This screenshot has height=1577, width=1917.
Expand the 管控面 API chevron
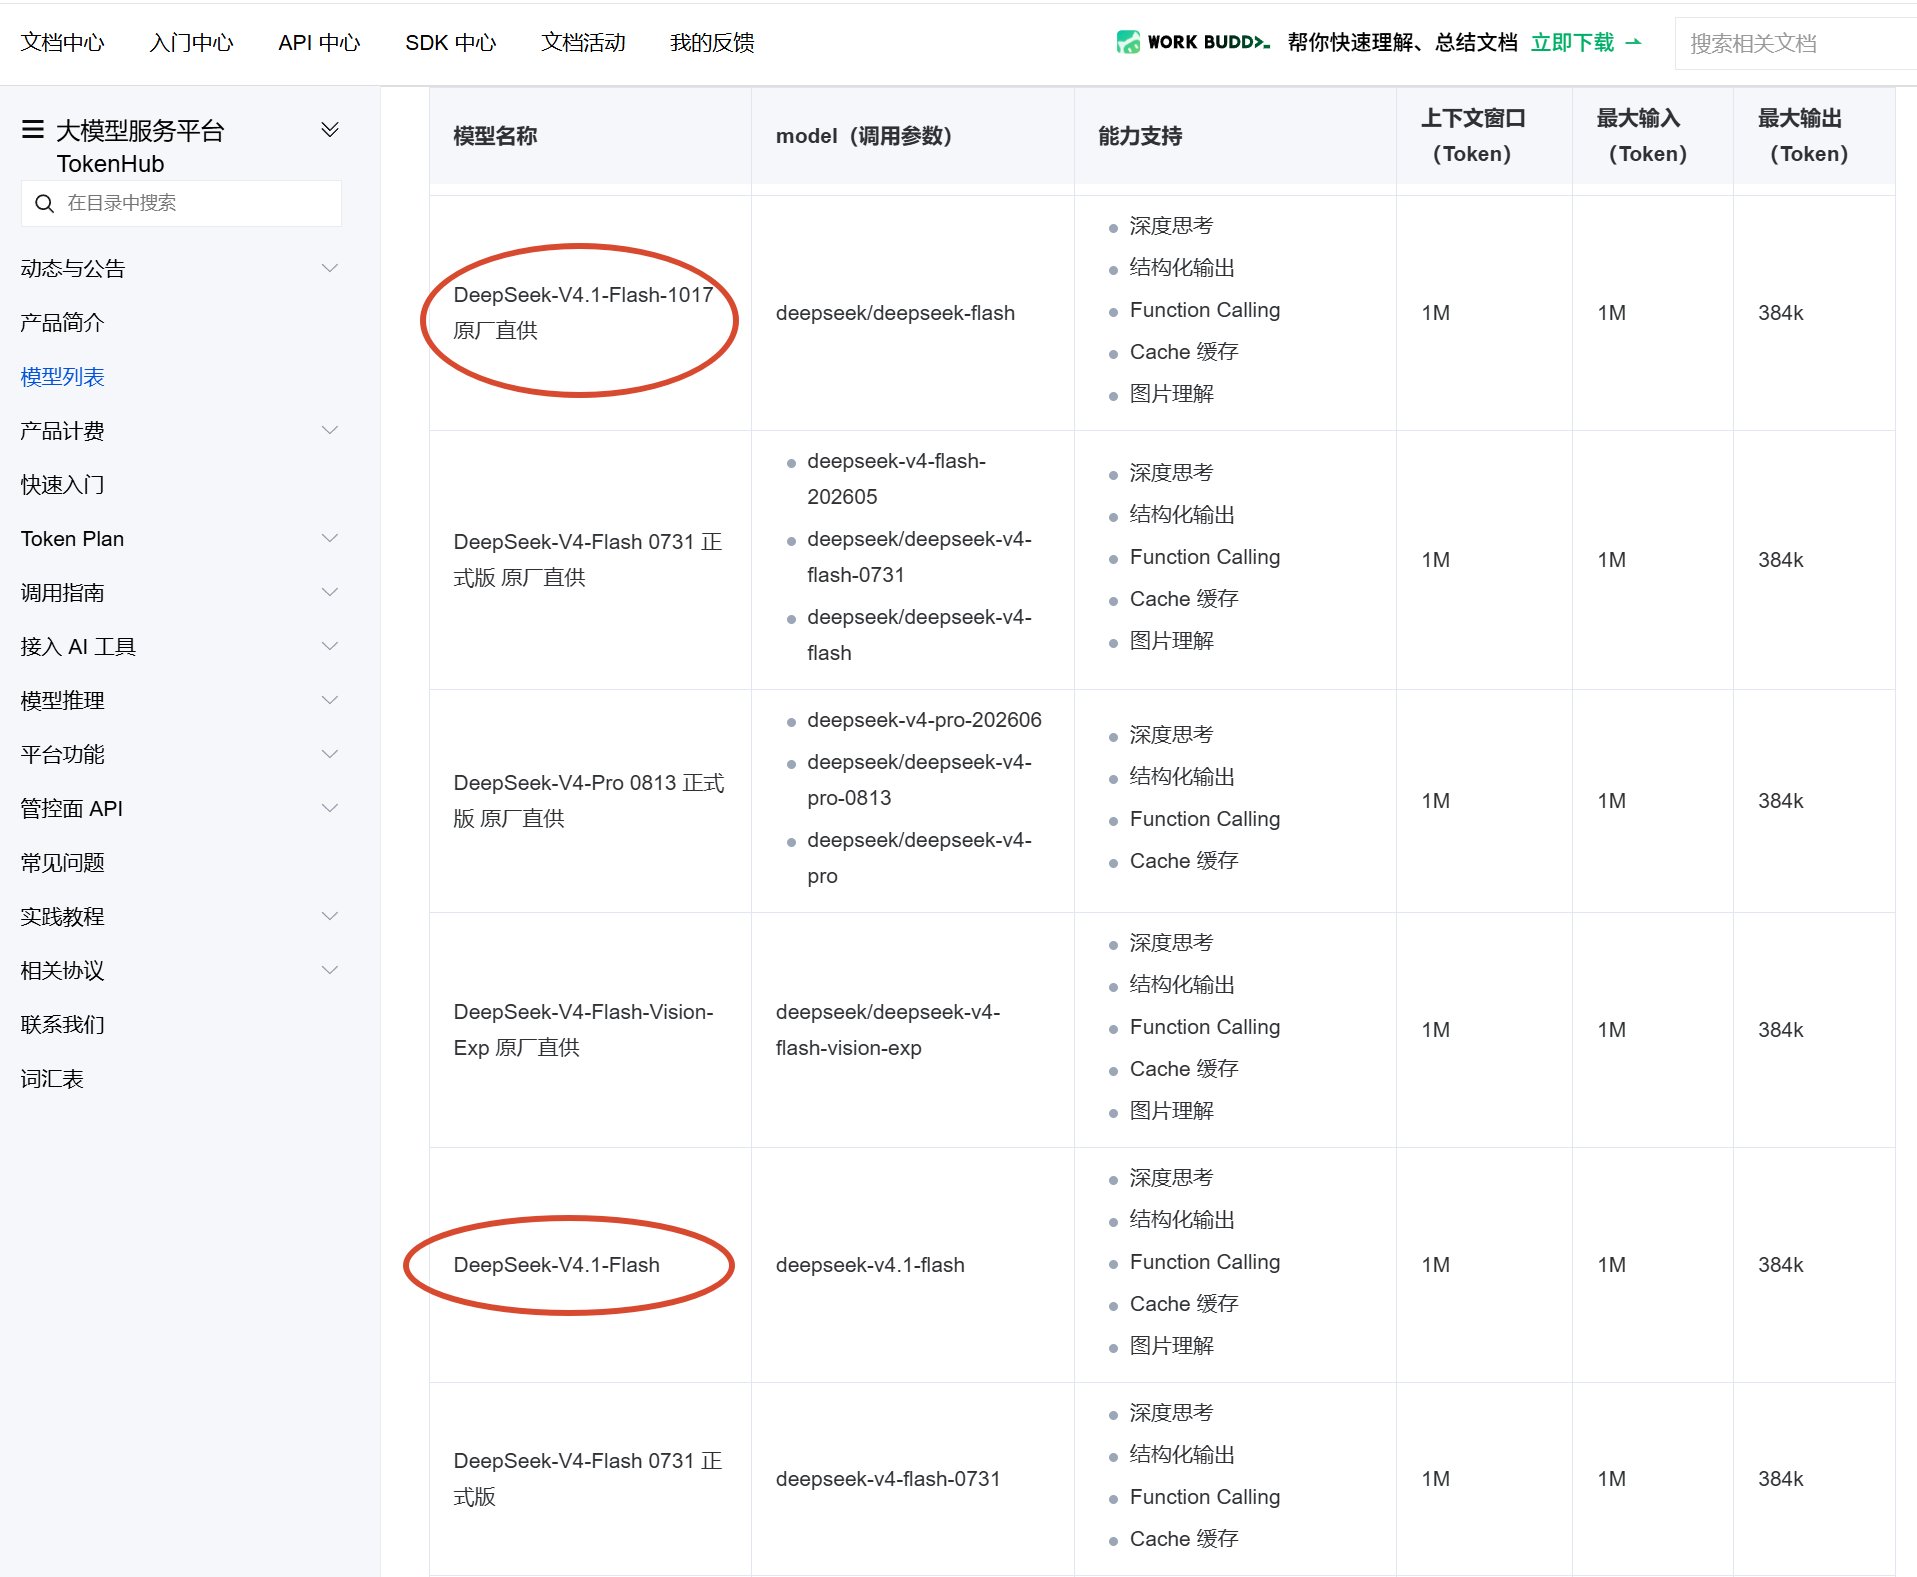point(330,808)
